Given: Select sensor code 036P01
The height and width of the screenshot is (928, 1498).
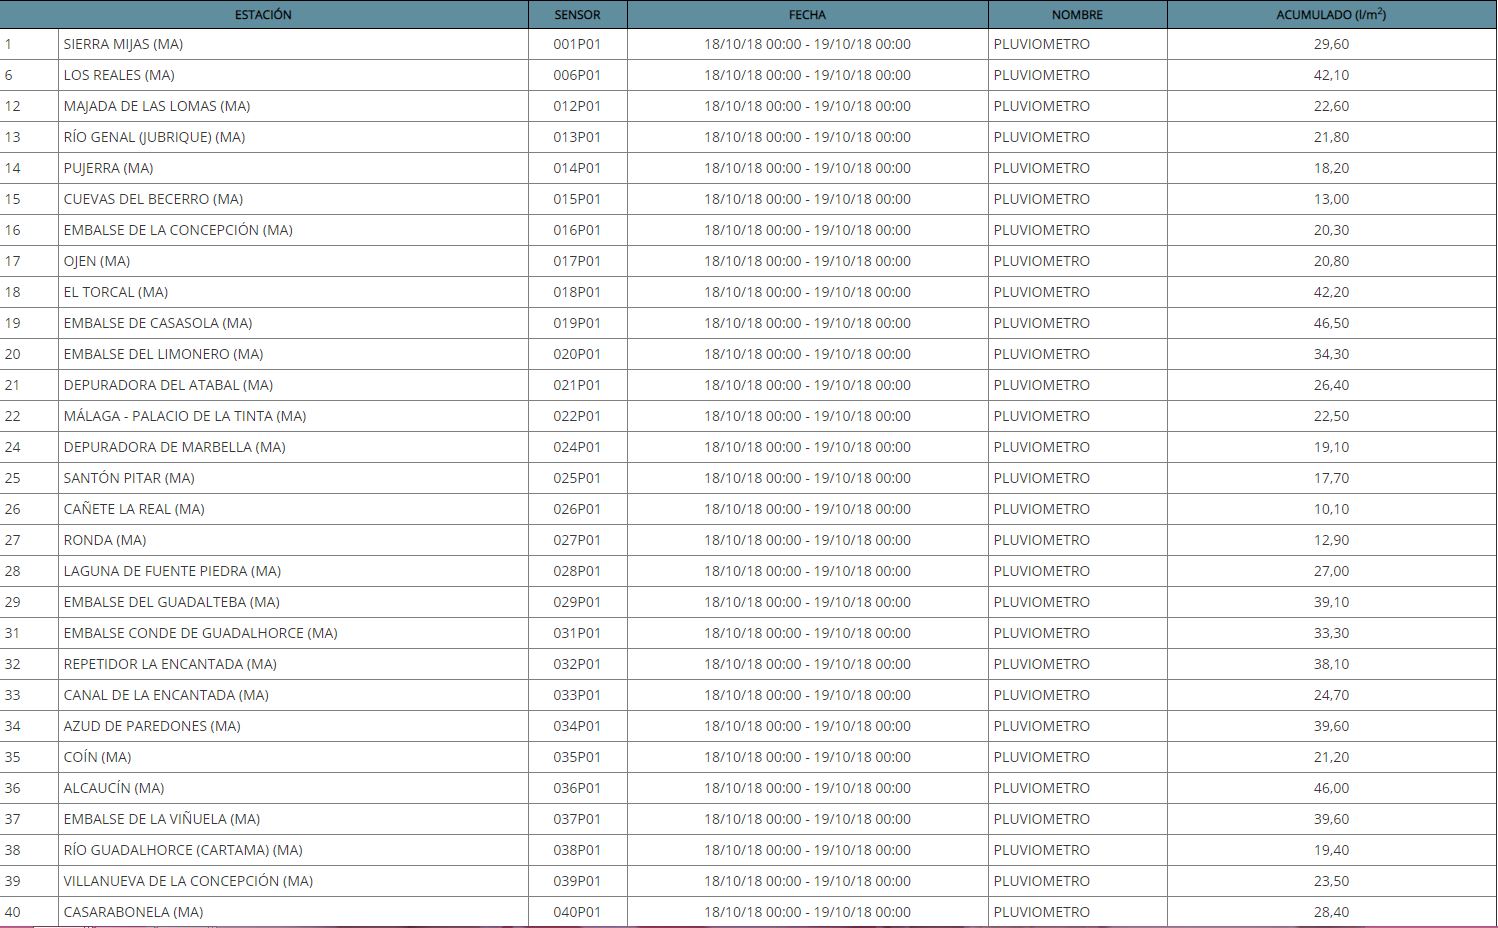Looking at the screenshot, I should tap(577, 788).
